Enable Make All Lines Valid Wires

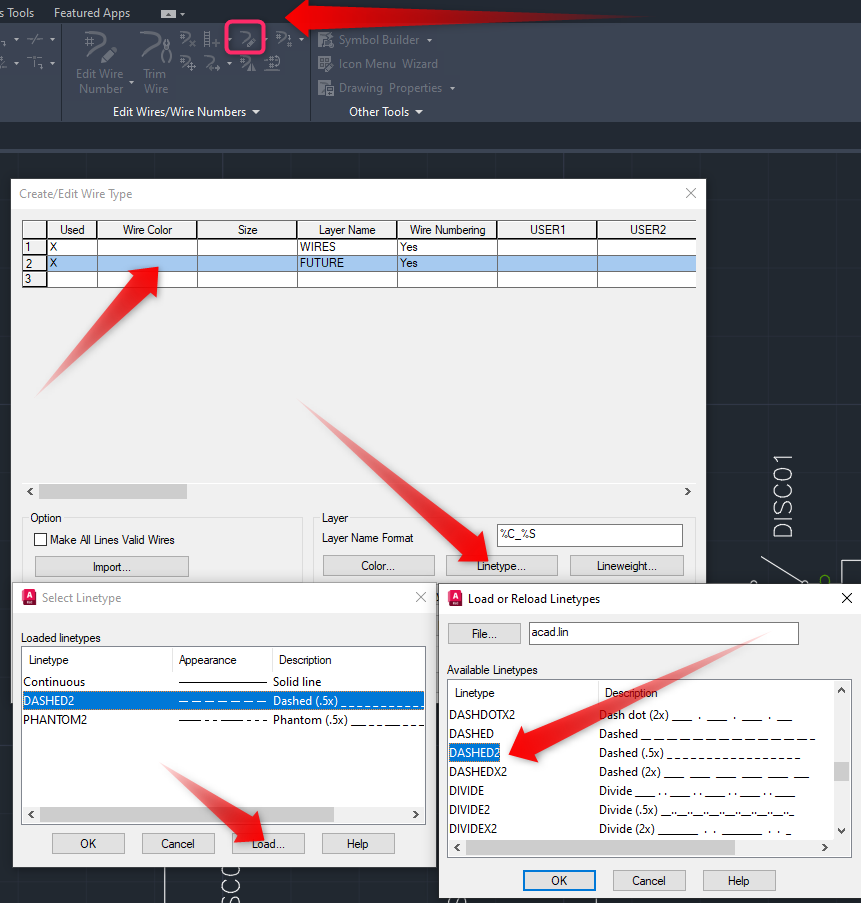(x=38, y=537)
